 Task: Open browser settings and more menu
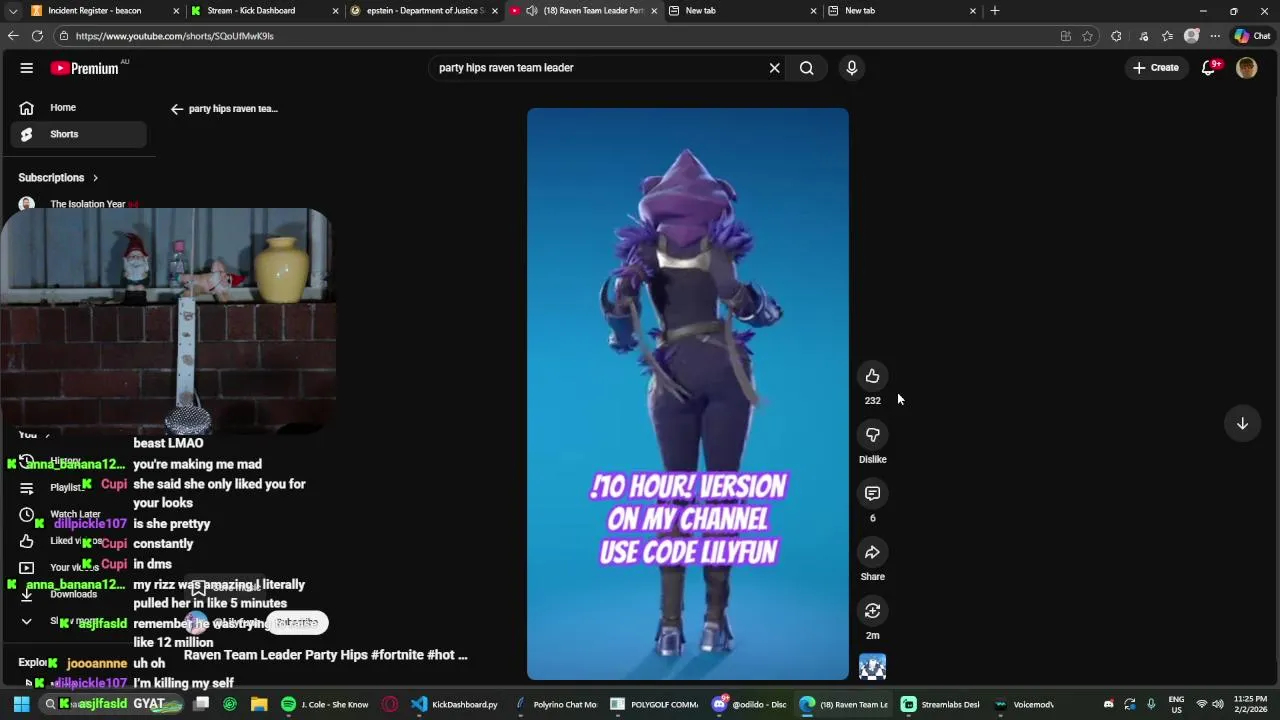coord(1215,36)
